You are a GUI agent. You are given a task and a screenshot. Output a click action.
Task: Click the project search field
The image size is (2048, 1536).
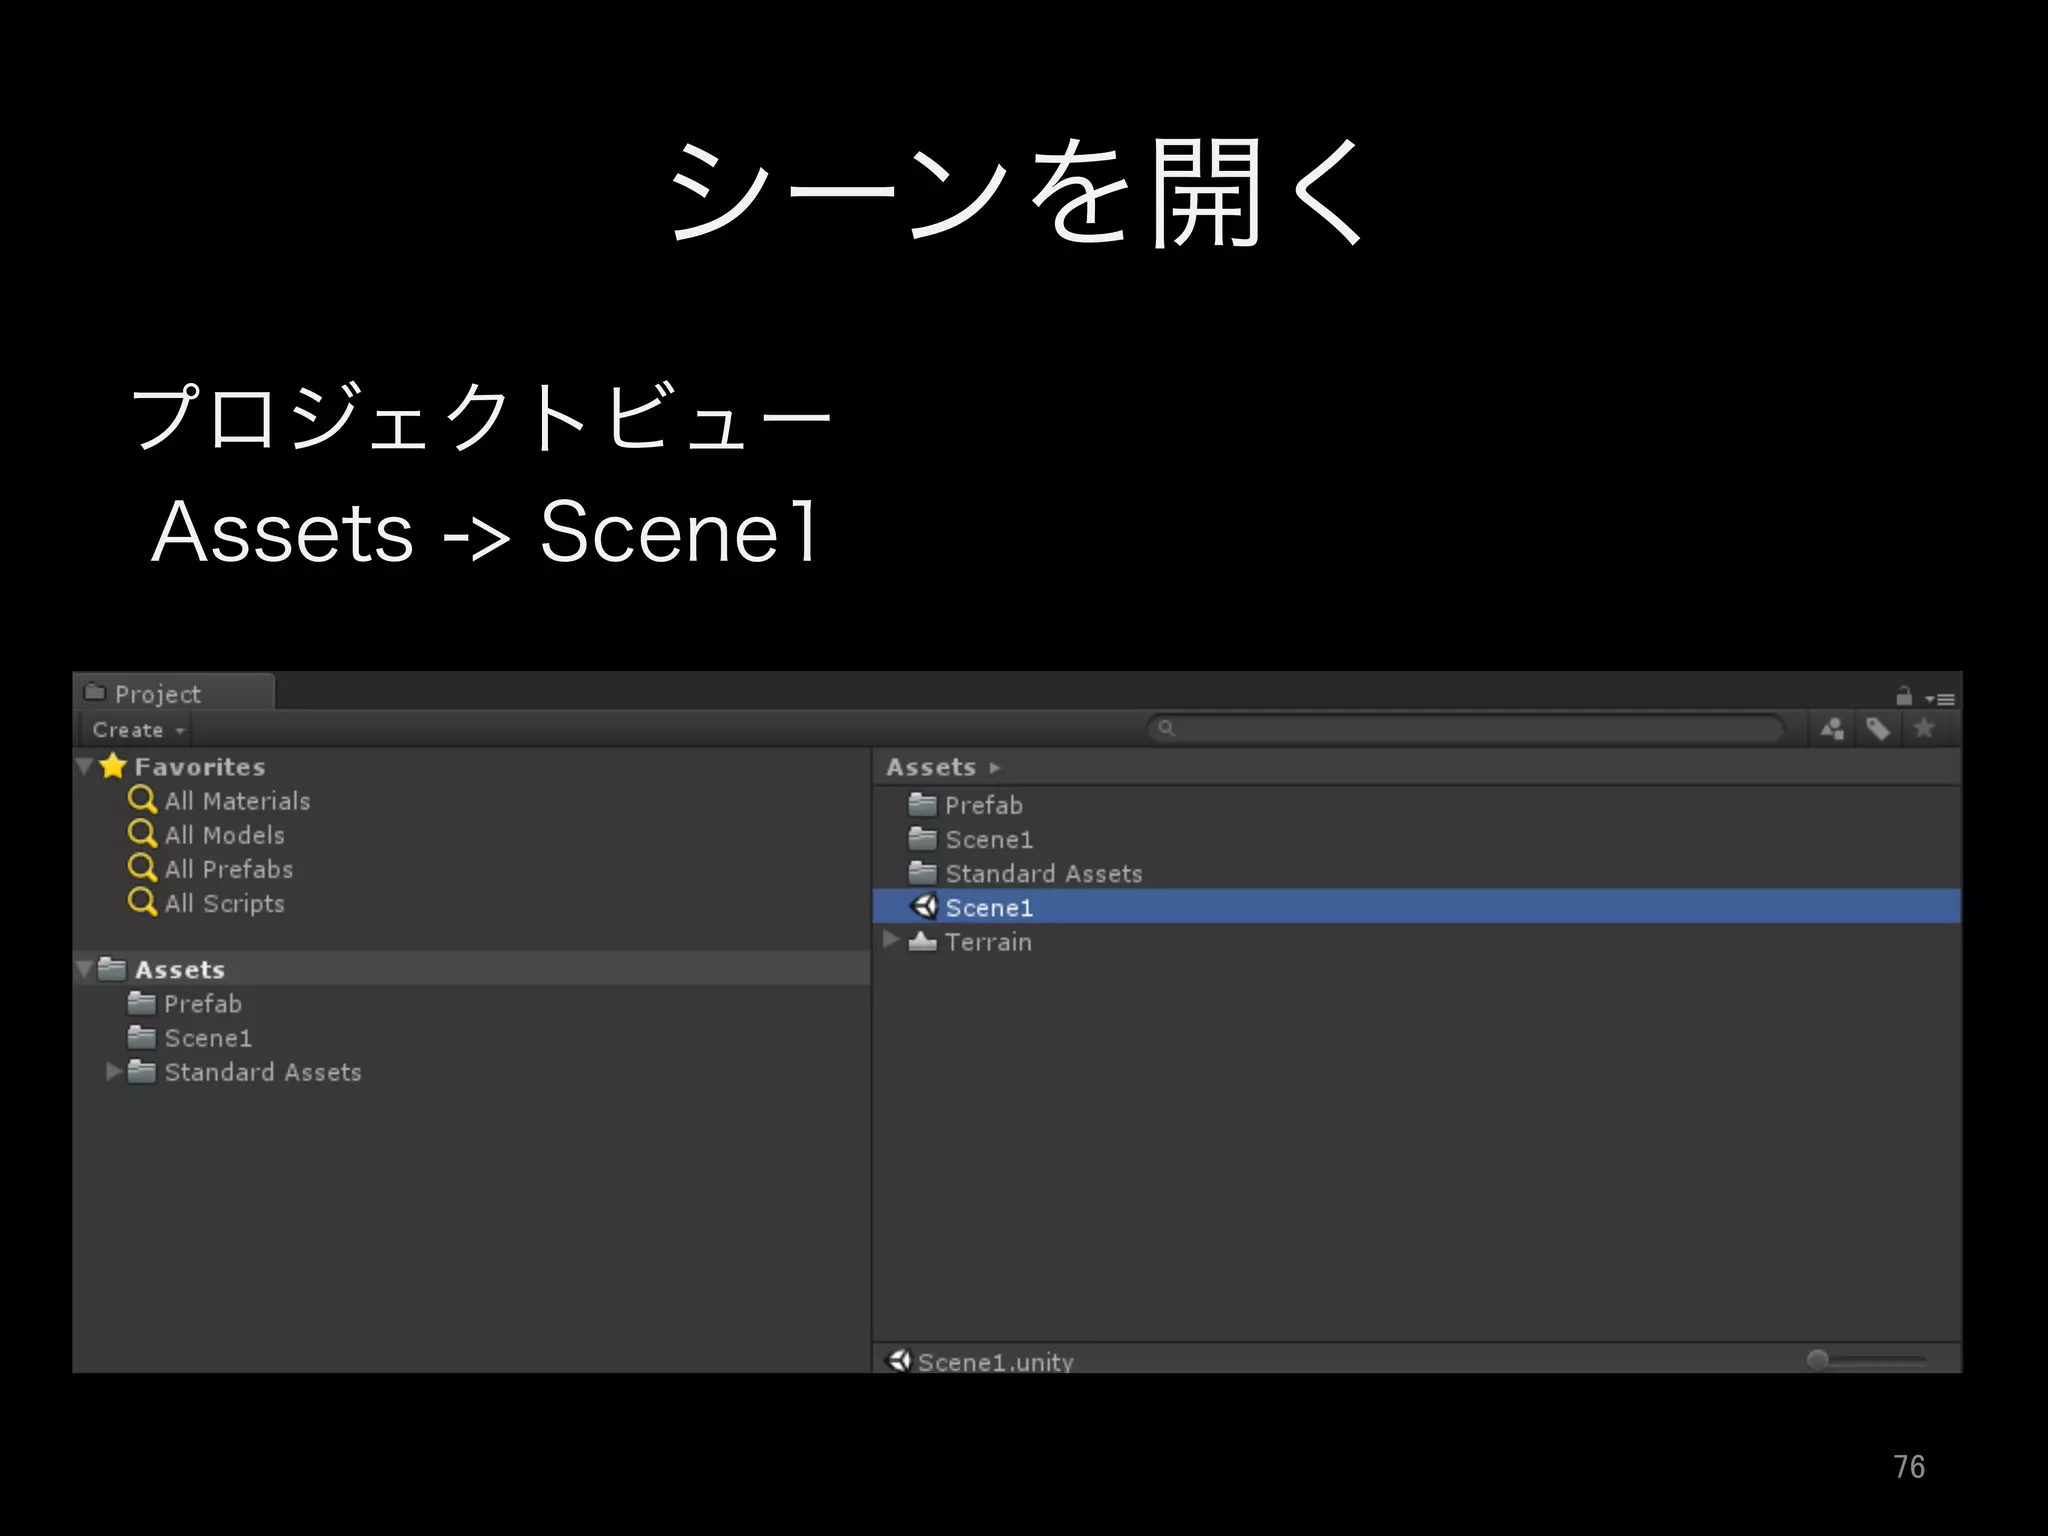click(x=1465, y=729)
